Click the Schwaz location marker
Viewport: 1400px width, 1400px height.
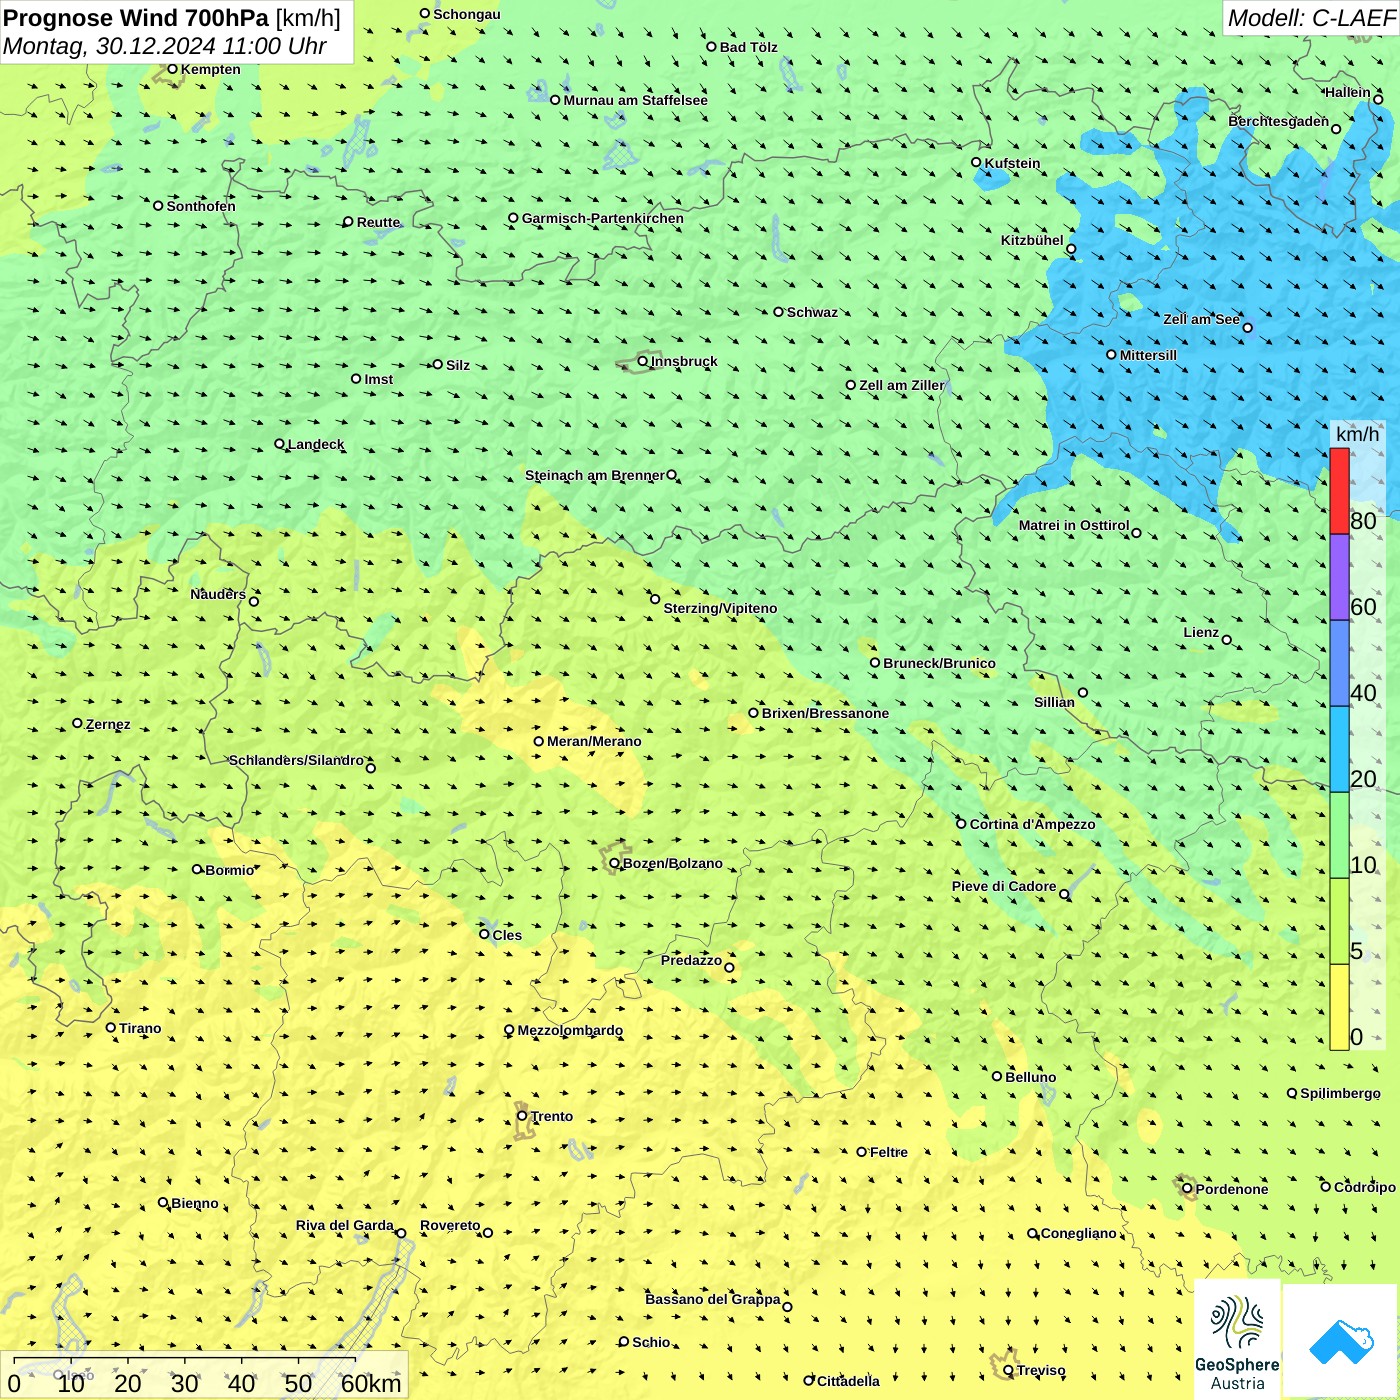click(x=778, y=312)
